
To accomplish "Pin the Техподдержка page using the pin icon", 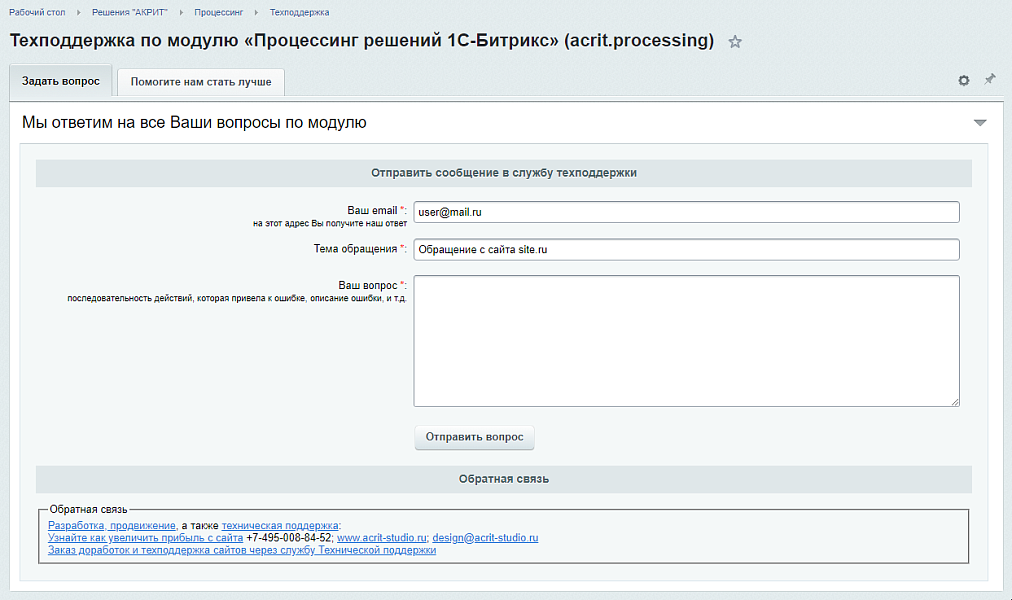I will tap(990, 79).
